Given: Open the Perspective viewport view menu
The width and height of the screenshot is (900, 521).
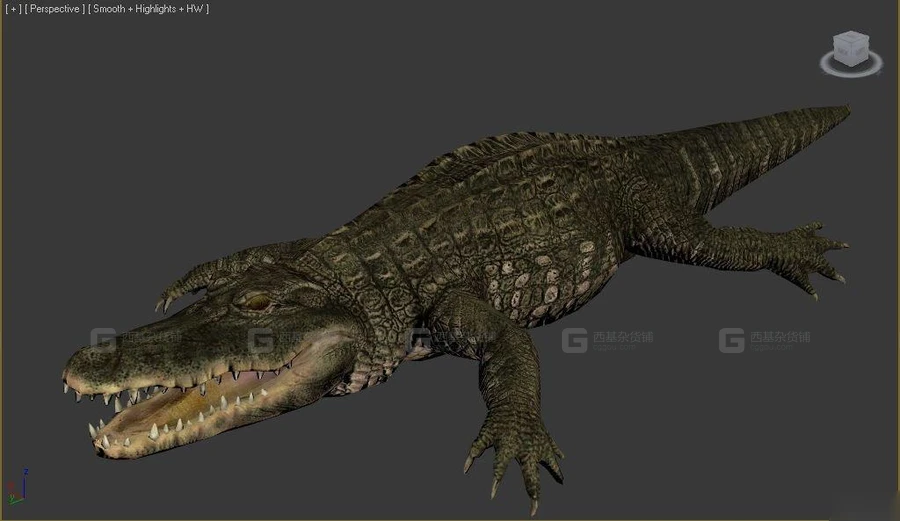Looking at the screenshot, I should (55, 9).
